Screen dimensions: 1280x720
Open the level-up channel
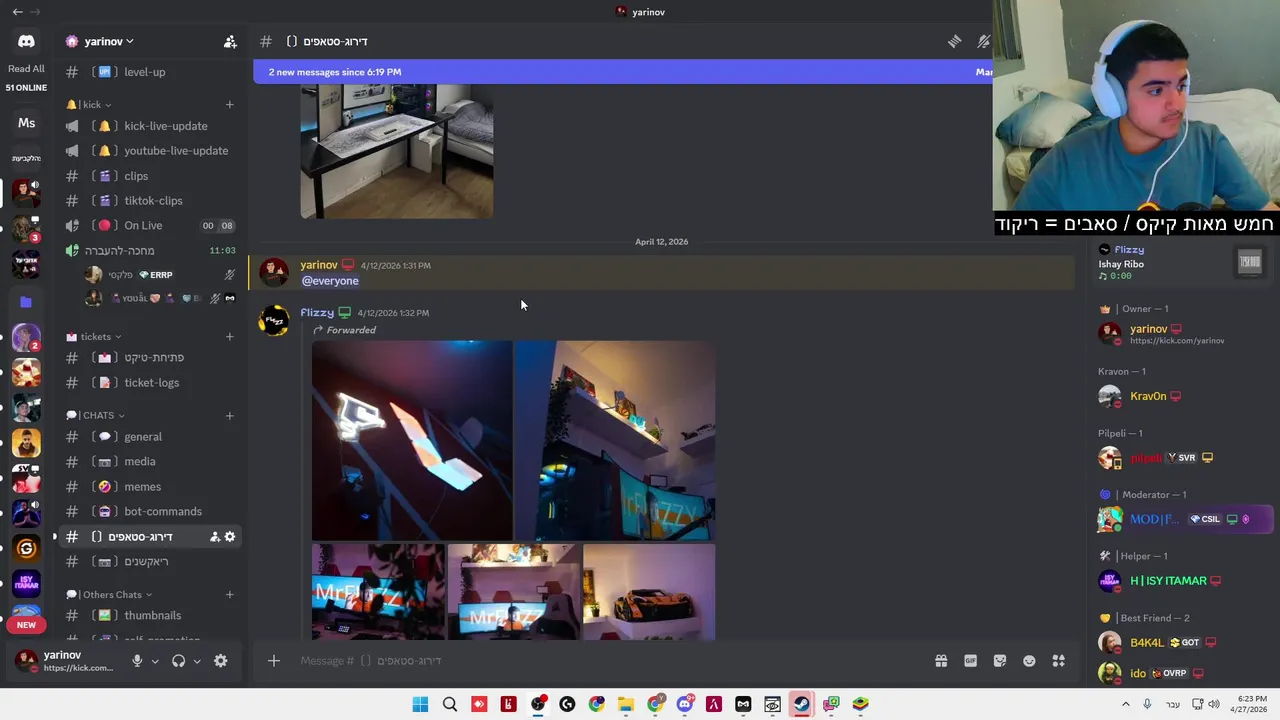150,72
